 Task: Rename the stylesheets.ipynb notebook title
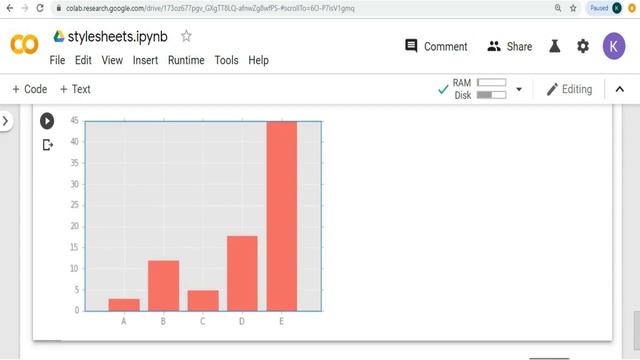click(118, 37)
